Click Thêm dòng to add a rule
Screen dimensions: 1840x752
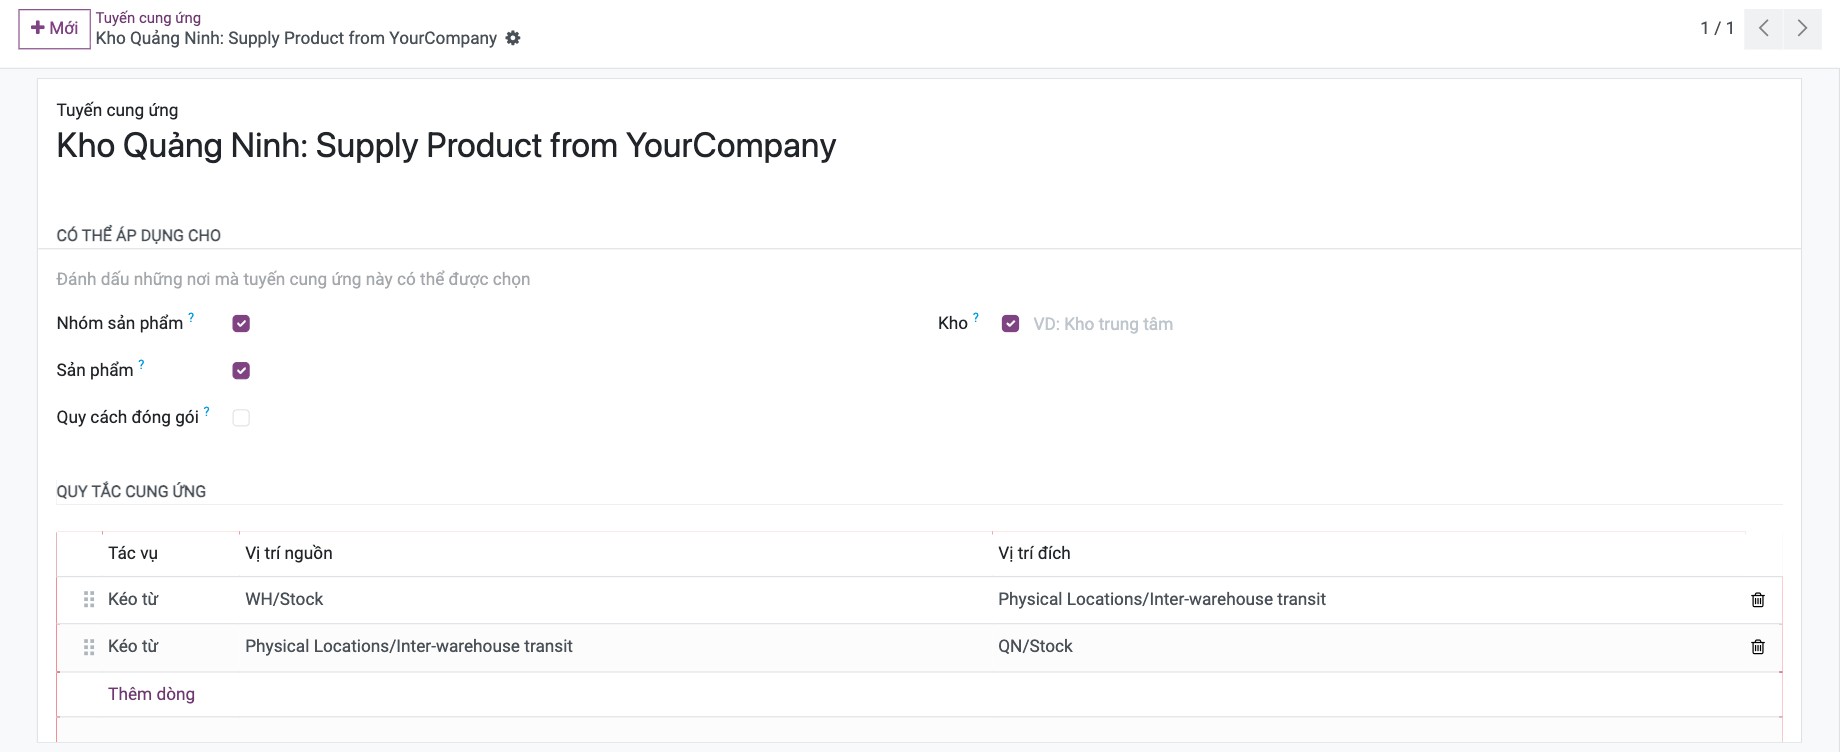pyautogui.click(x=151, y=694)
